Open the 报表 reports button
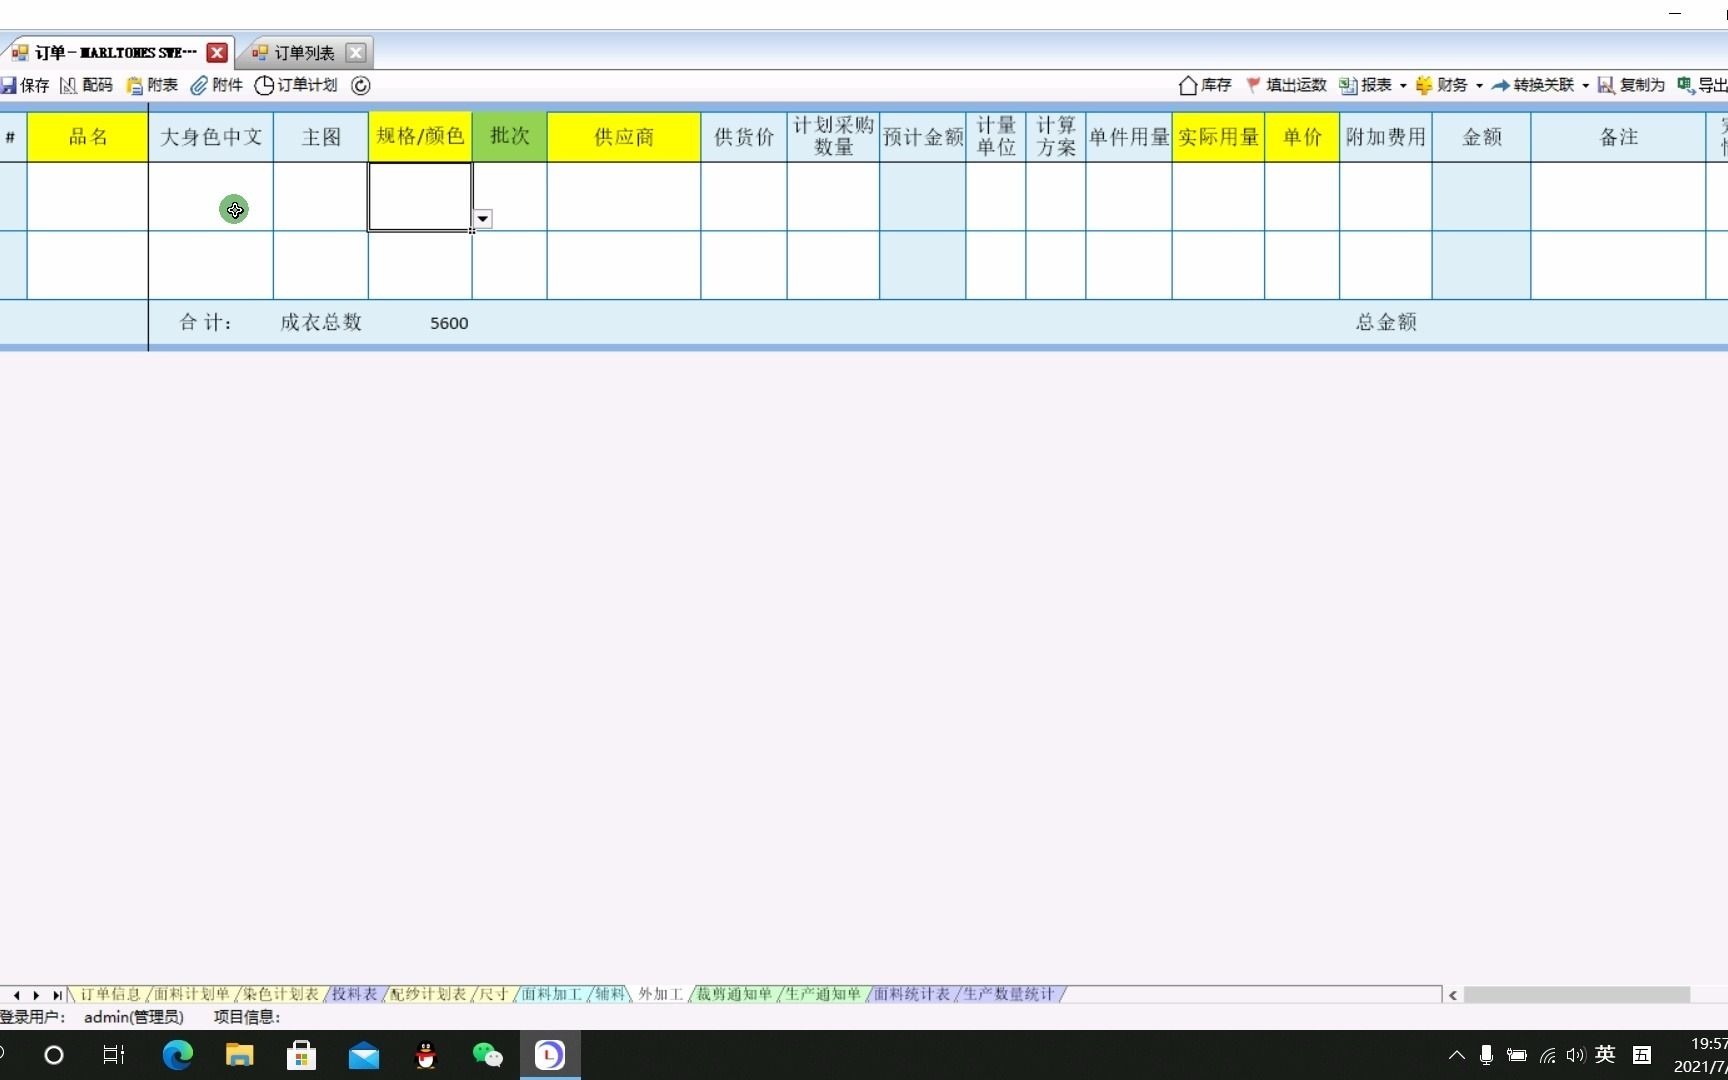Image resolution: width=1728 pixels, height=1080 pixels. point(1366,85)
